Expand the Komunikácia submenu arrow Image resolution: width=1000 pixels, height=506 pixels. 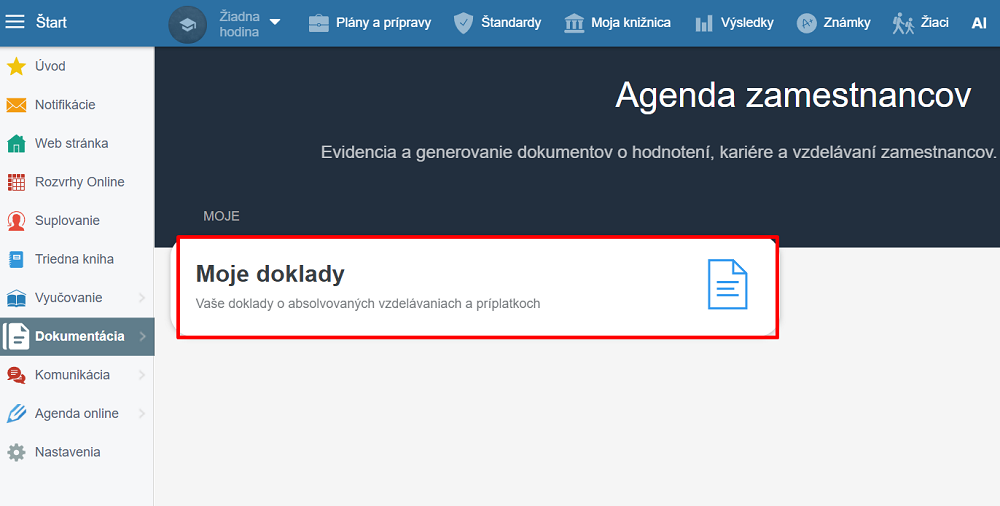(x=141, y=375)
